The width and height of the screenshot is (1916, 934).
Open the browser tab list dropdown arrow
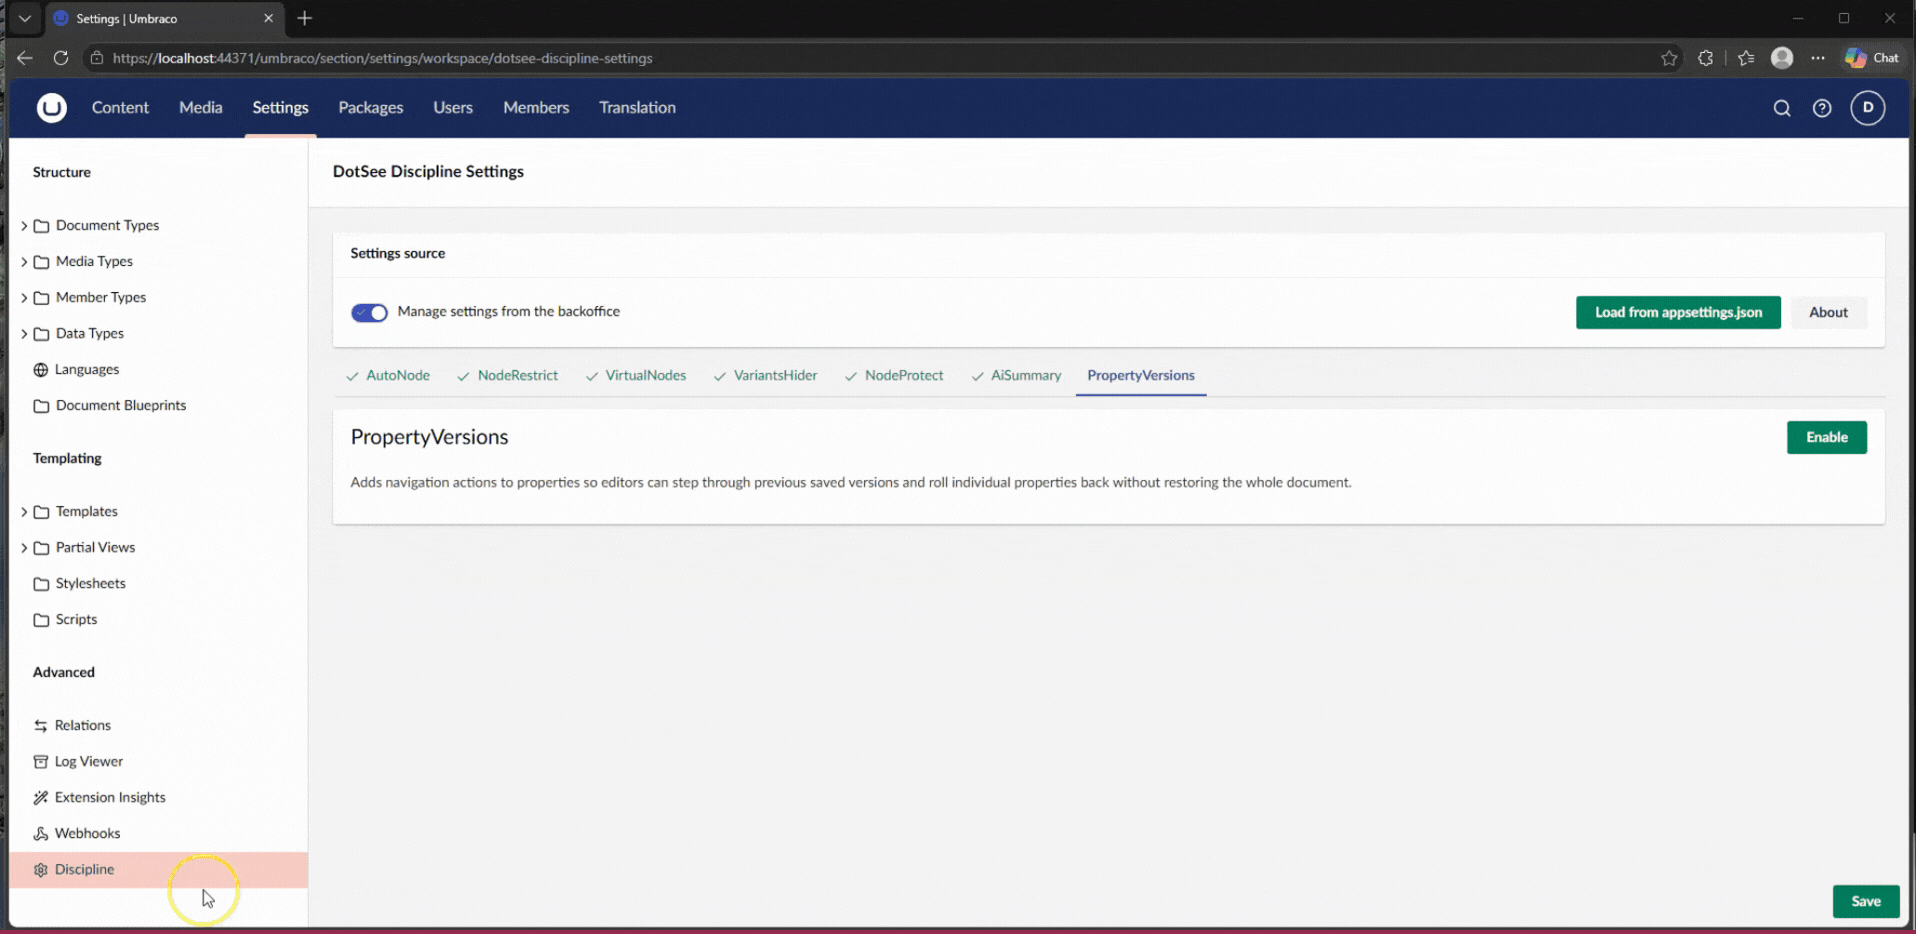(x=25, y=18)
